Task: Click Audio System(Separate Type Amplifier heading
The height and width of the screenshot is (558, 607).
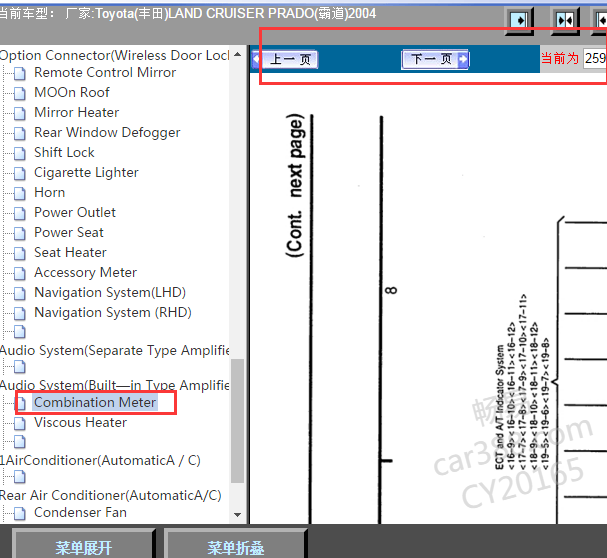Action: coord(115,350)
